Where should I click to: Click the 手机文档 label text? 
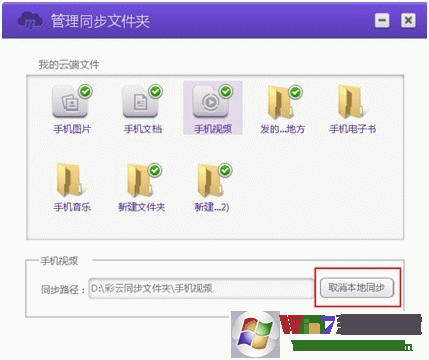[143, 129]
